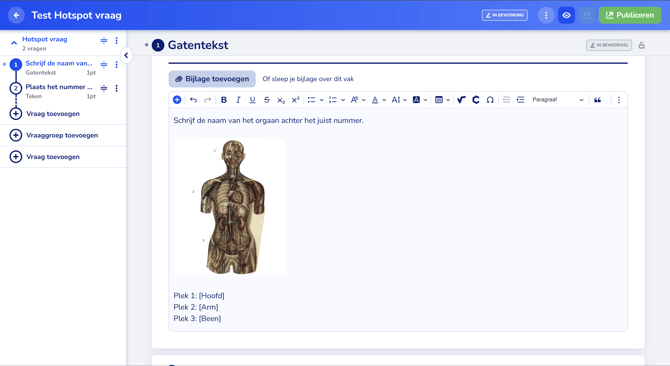Image resolution: width=670 pixels, height=366 pixels.
Task: Insert a bulleted list
Action: pyautogui.click(x=311, y=100)
